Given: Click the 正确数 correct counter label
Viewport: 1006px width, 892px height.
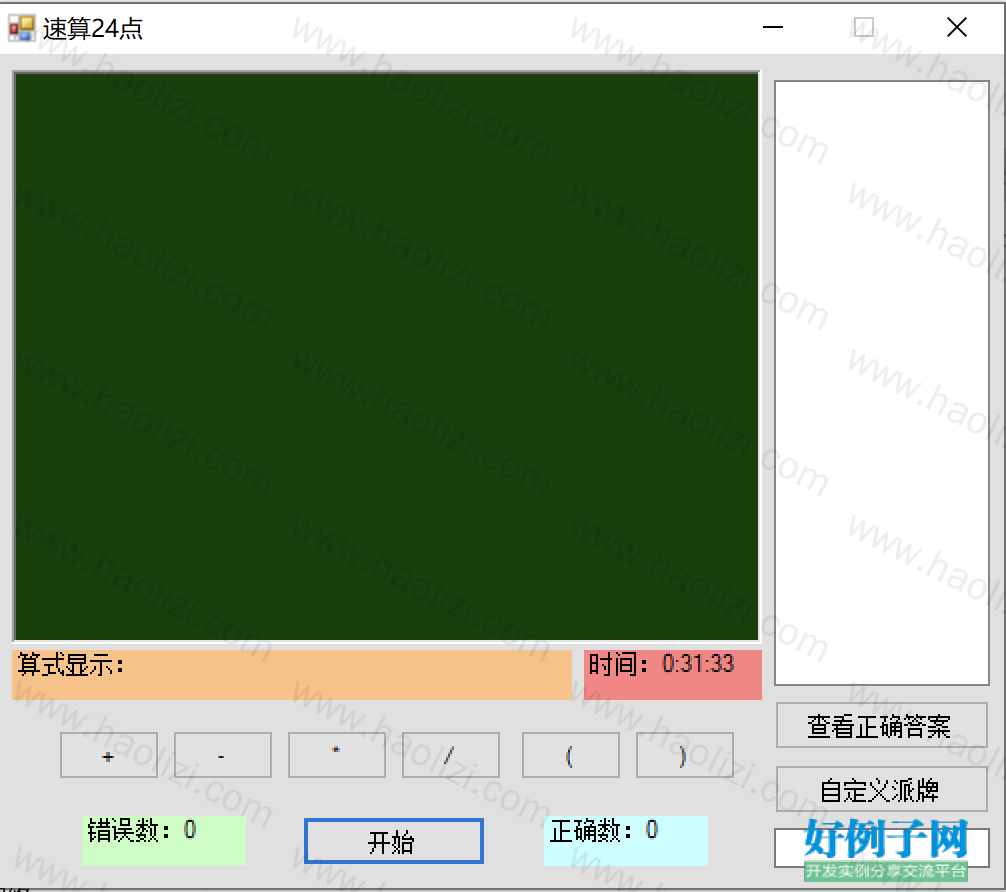Looking at the screenshot, I should [626, 841].
